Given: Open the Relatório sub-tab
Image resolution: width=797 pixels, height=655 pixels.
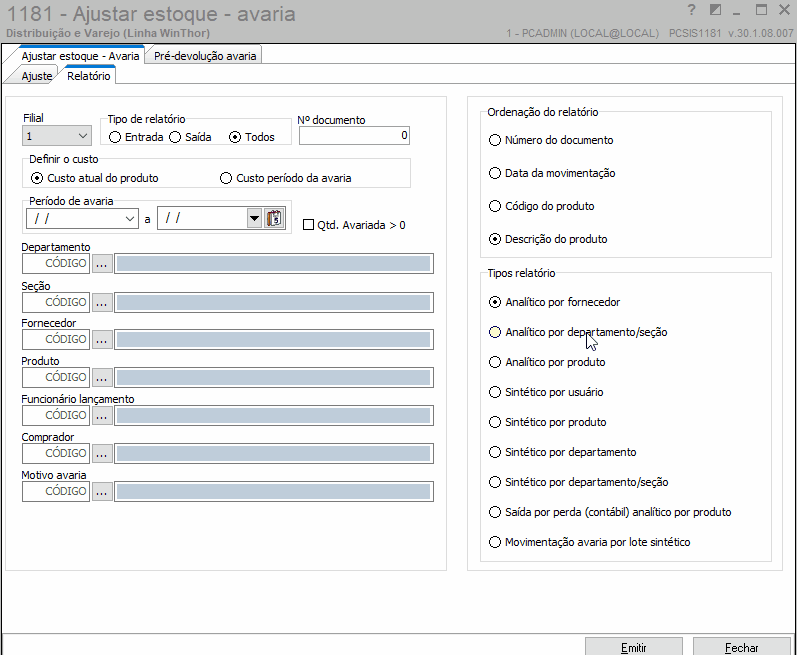Looking at the screenshot, I should click(x=88, y=76).
